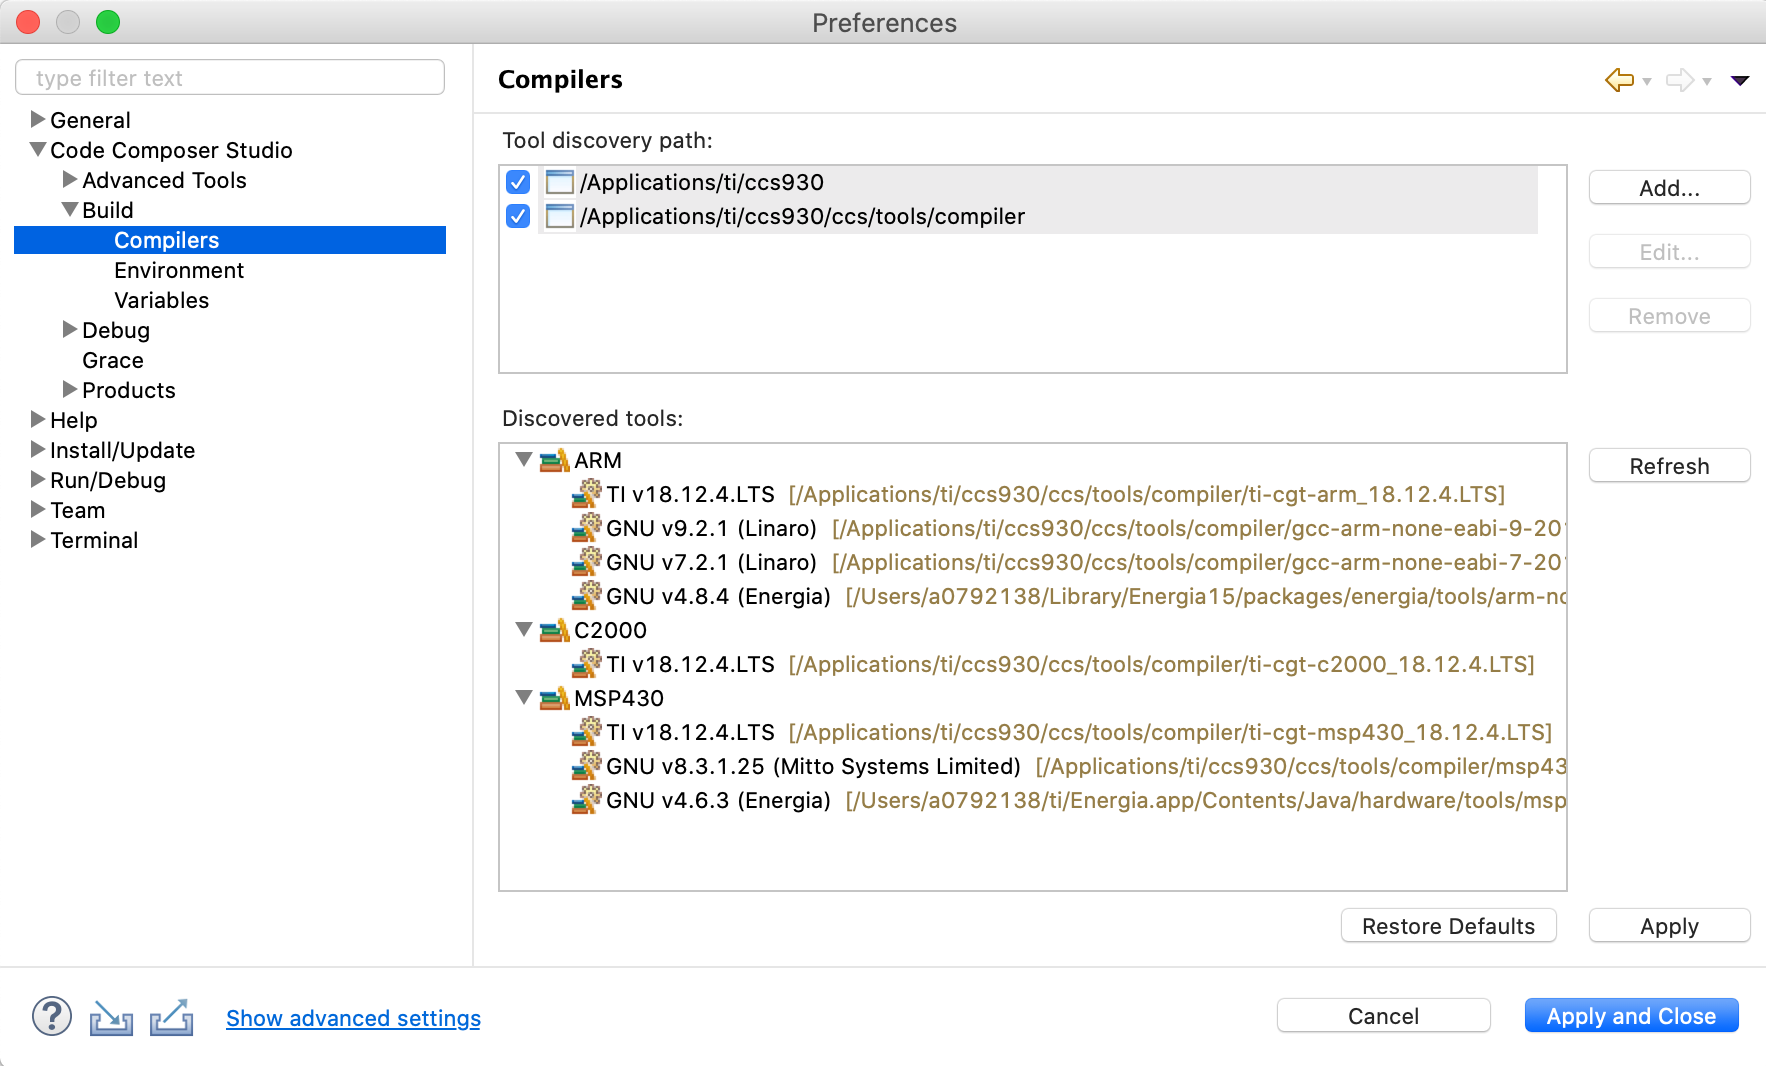1766x1066 pixels.
Task: Cancel the Preferences dialog
Action: (1383, 1016)
